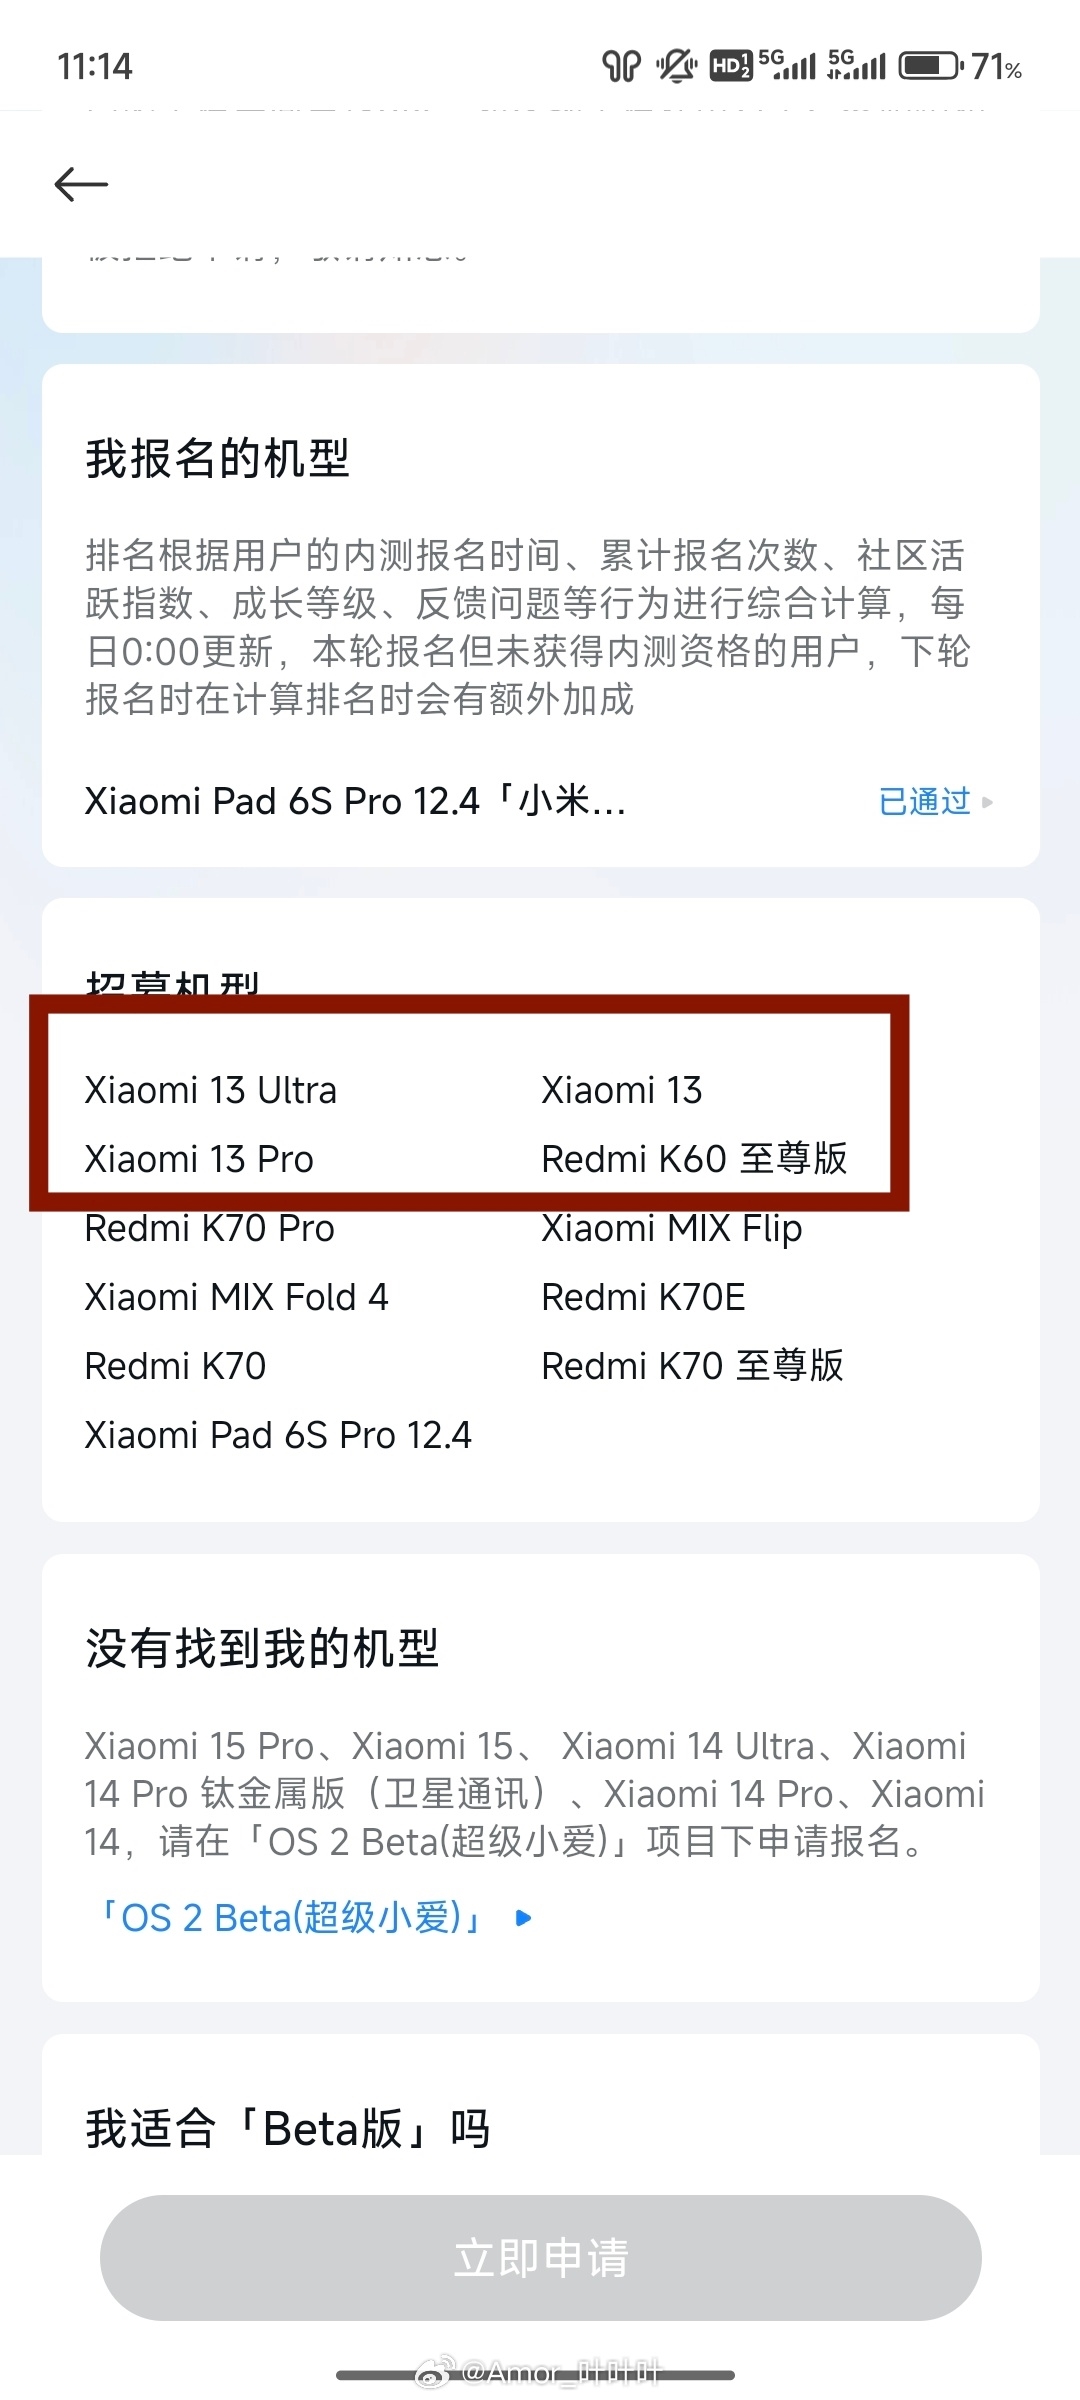Viewport: 1080px width, 2400px height.
Task: Tap the Weibo logo watermark
Action: point(434,2372)
